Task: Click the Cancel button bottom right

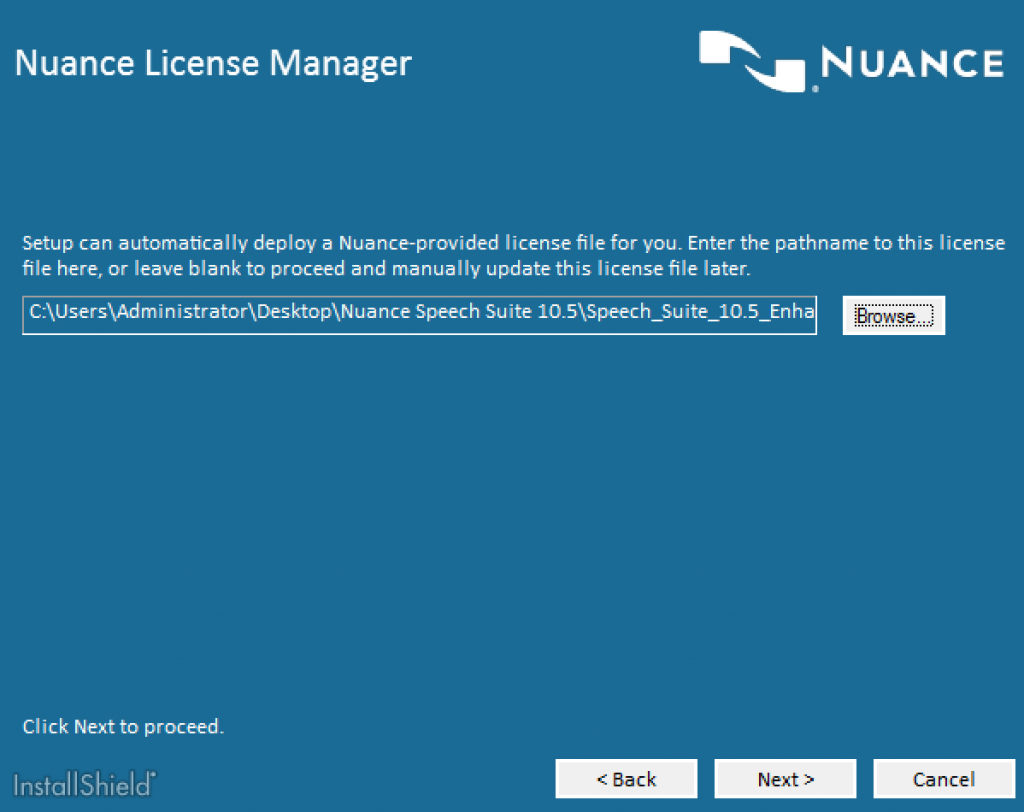Action: [x=944, y=778]
